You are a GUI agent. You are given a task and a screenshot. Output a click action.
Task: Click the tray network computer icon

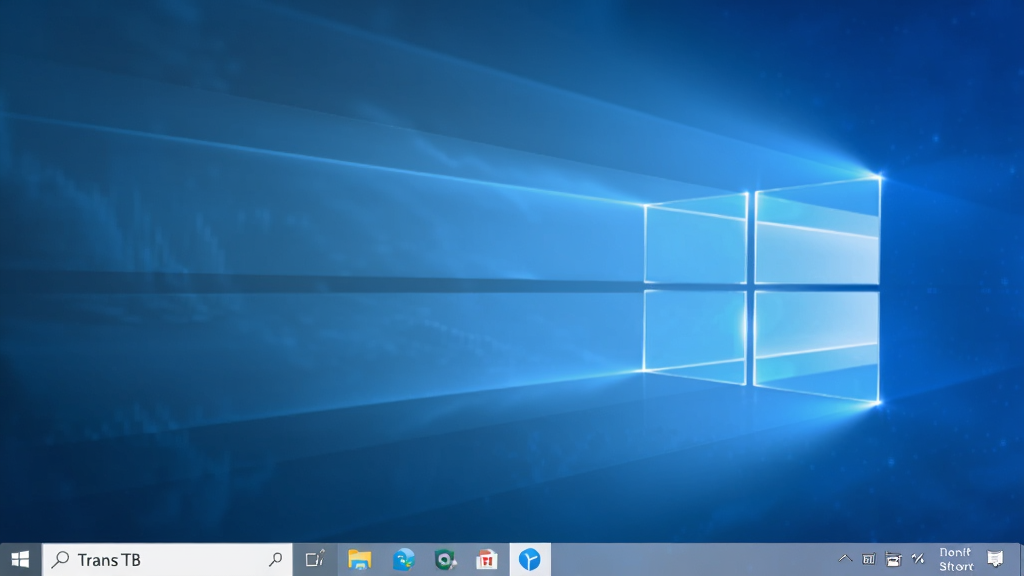(893, 559)
